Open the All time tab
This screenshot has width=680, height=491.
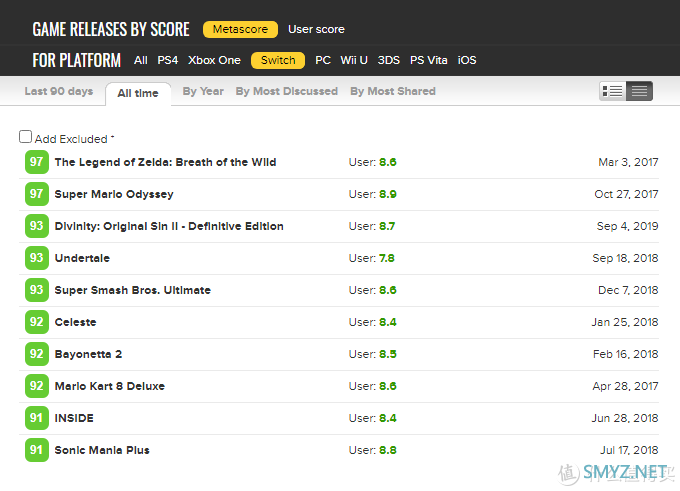(x=138, y=93)
